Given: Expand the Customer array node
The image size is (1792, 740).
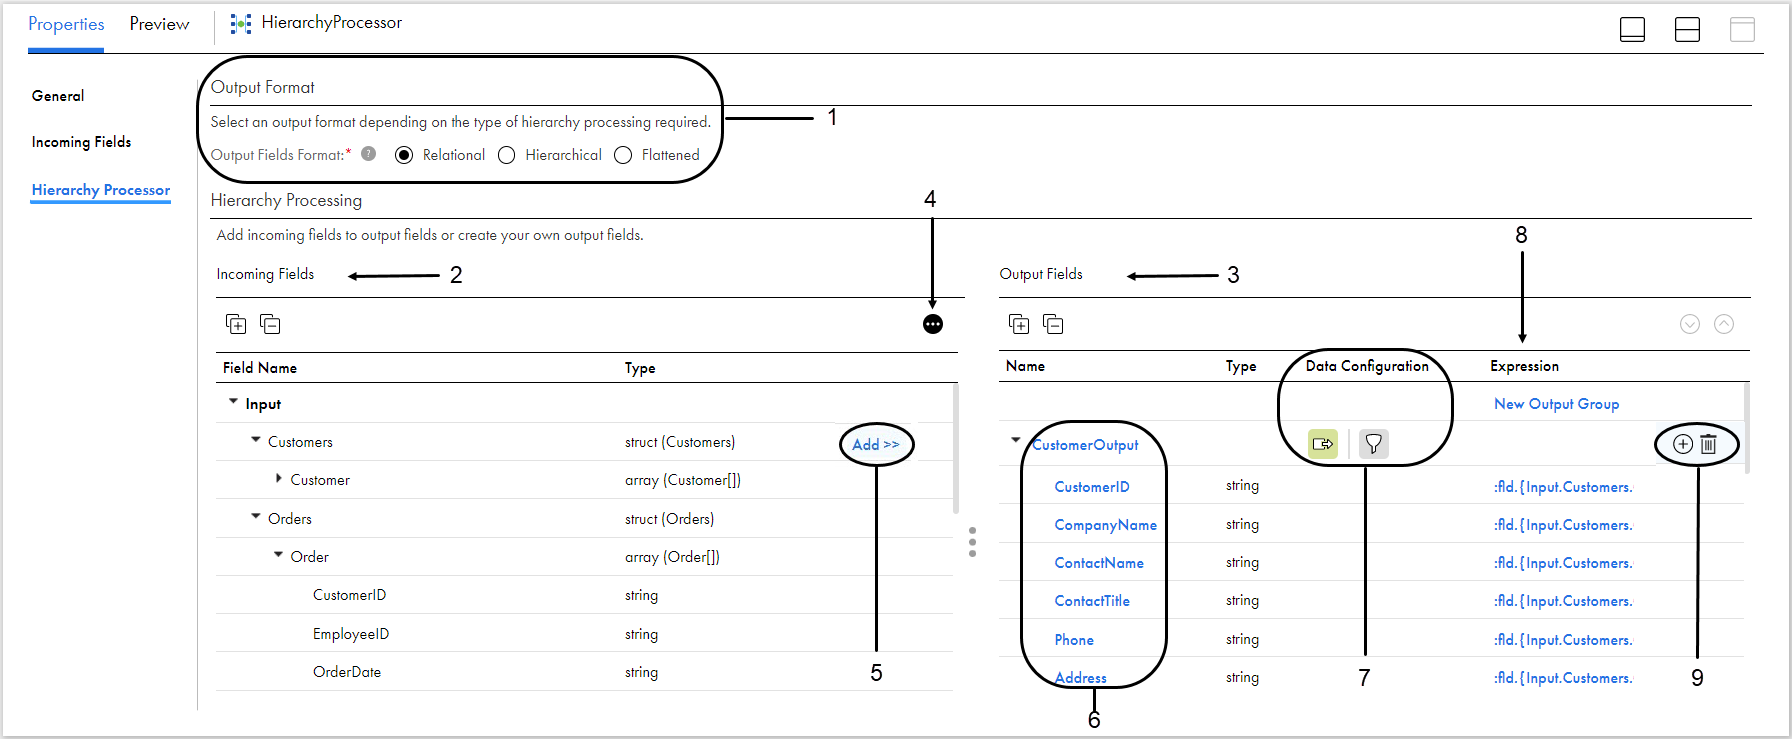Looking at the screenshot, I should (x=279, y=478).
